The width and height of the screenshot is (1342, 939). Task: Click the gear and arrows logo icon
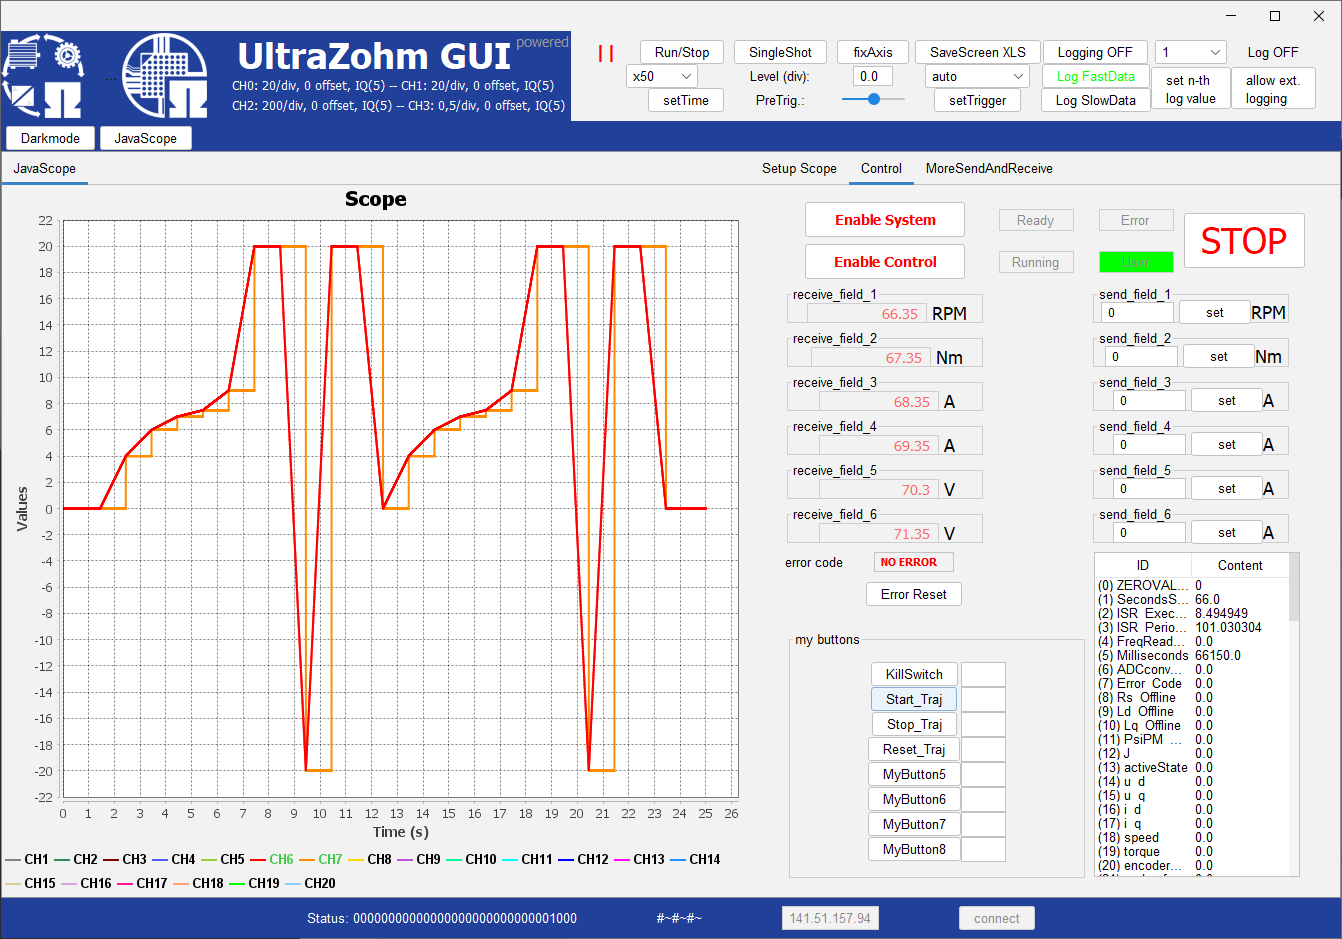42,76
